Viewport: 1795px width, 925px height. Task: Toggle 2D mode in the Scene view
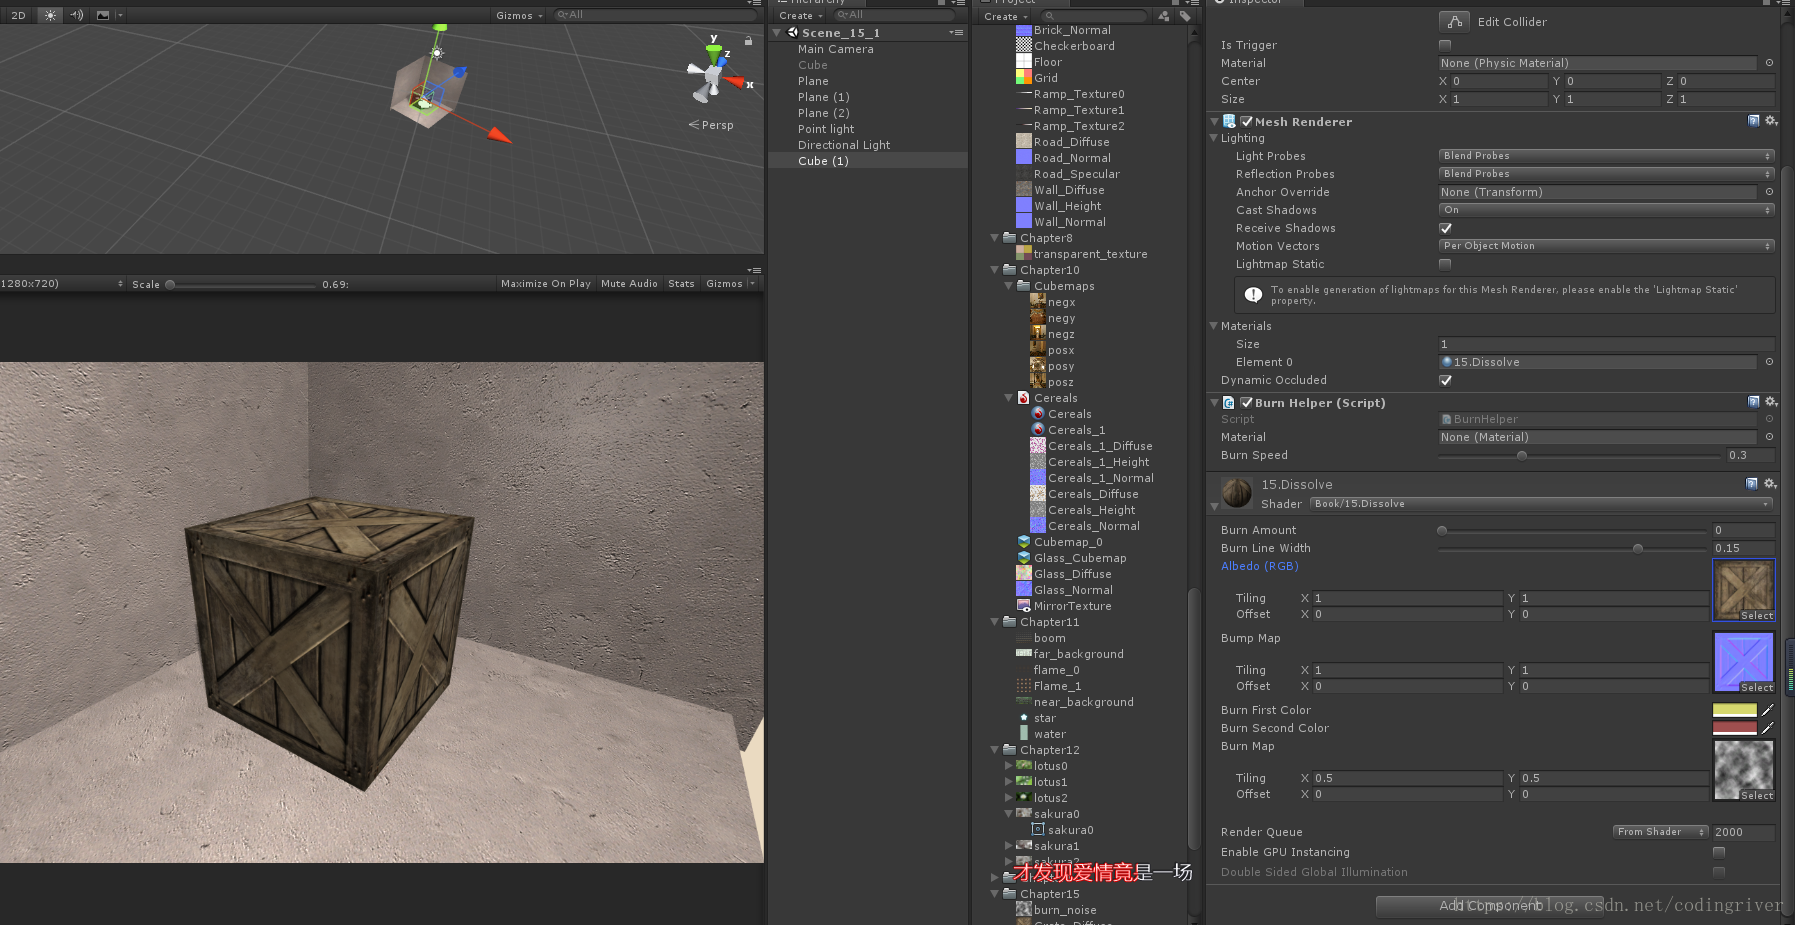tap(19, 15)
